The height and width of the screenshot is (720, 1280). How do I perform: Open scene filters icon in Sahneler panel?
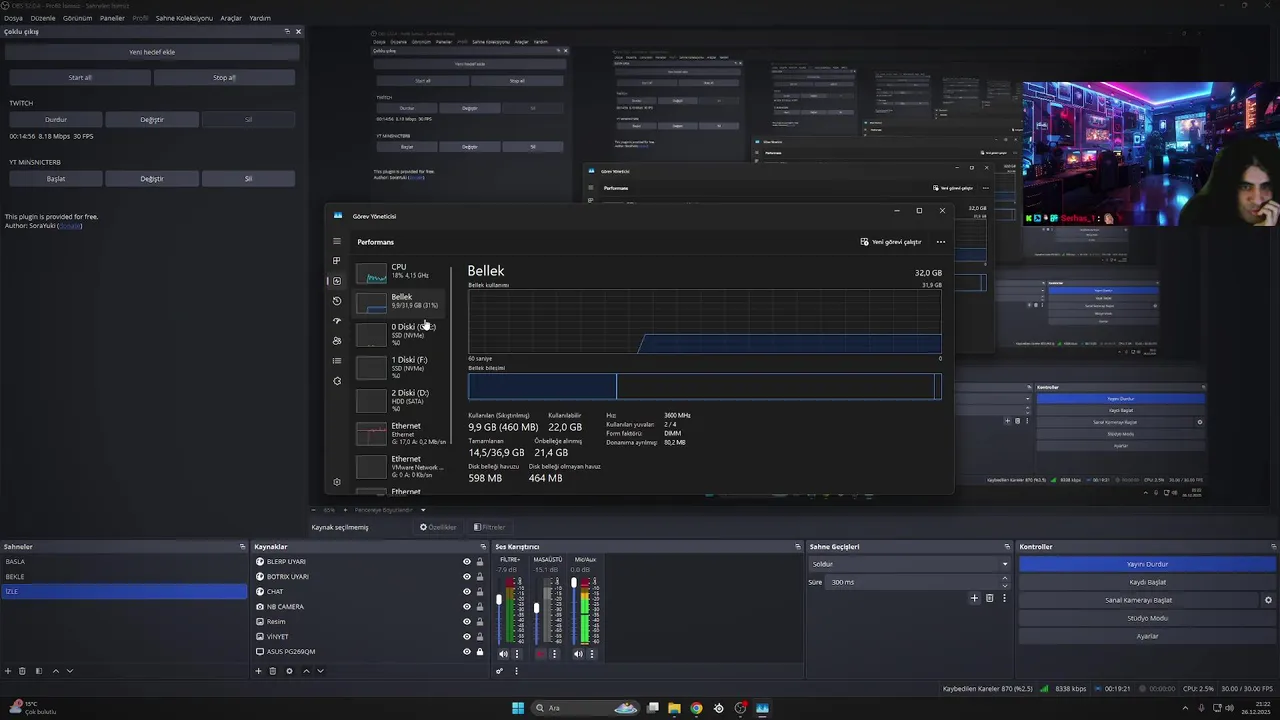coord(39,671)
